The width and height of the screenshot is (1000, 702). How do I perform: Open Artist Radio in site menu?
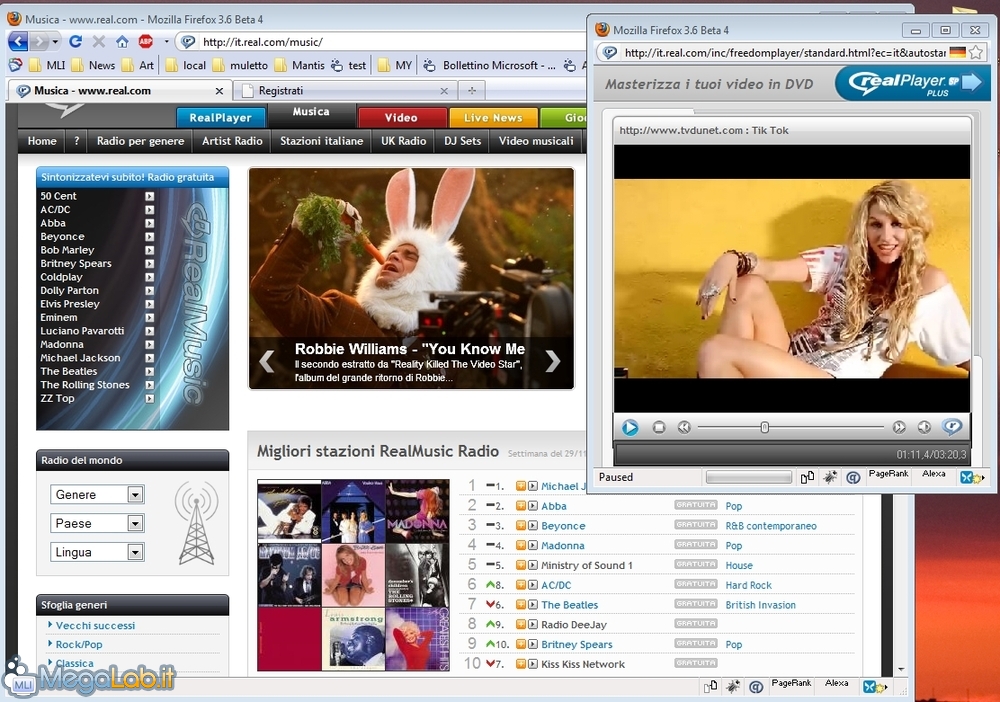click(x=232, y=141)
